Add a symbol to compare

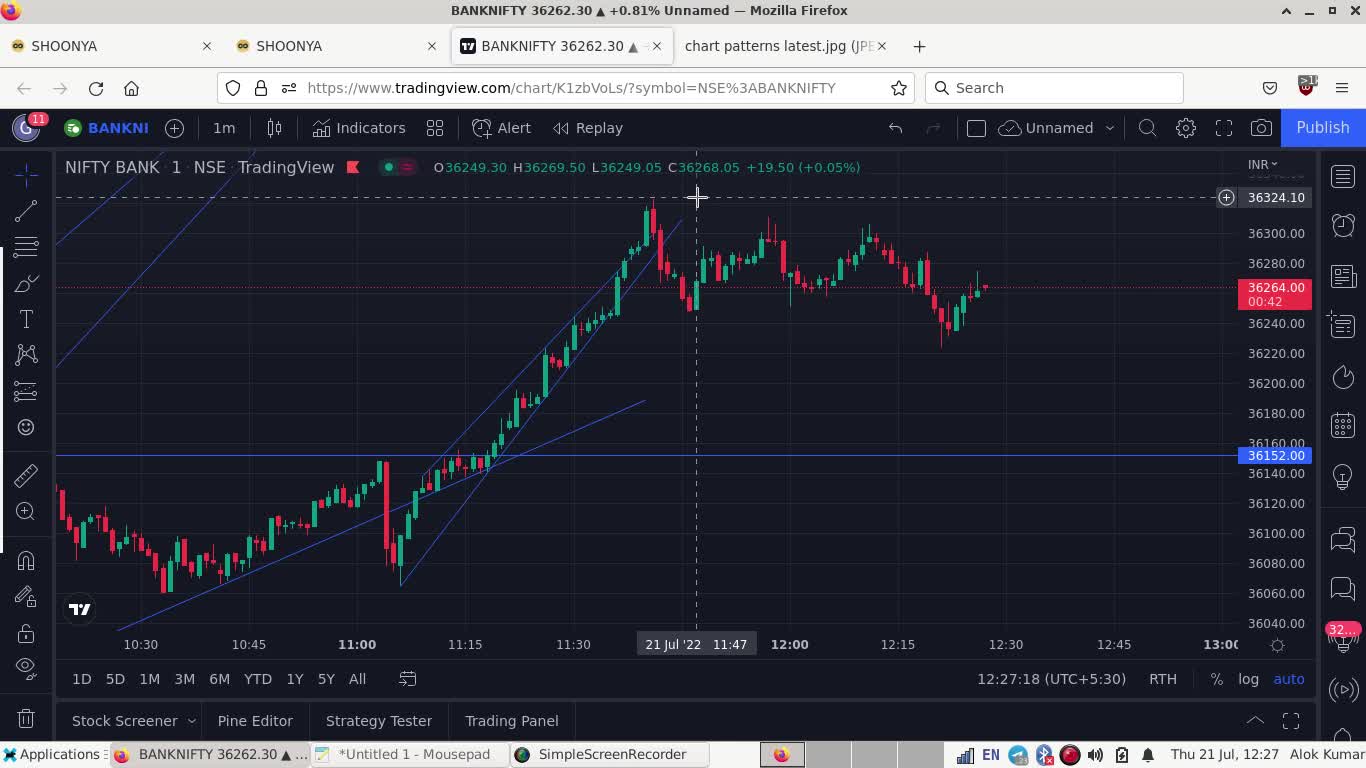pos(174,128)
